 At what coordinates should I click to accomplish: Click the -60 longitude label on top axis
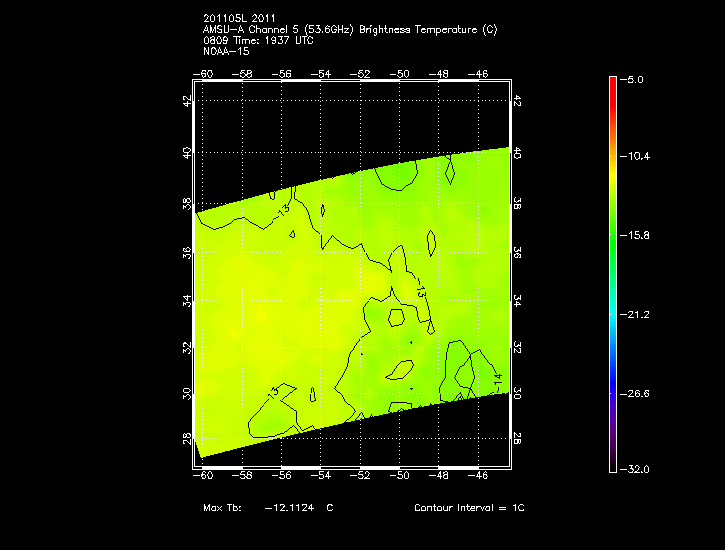(x=205, y=73)
